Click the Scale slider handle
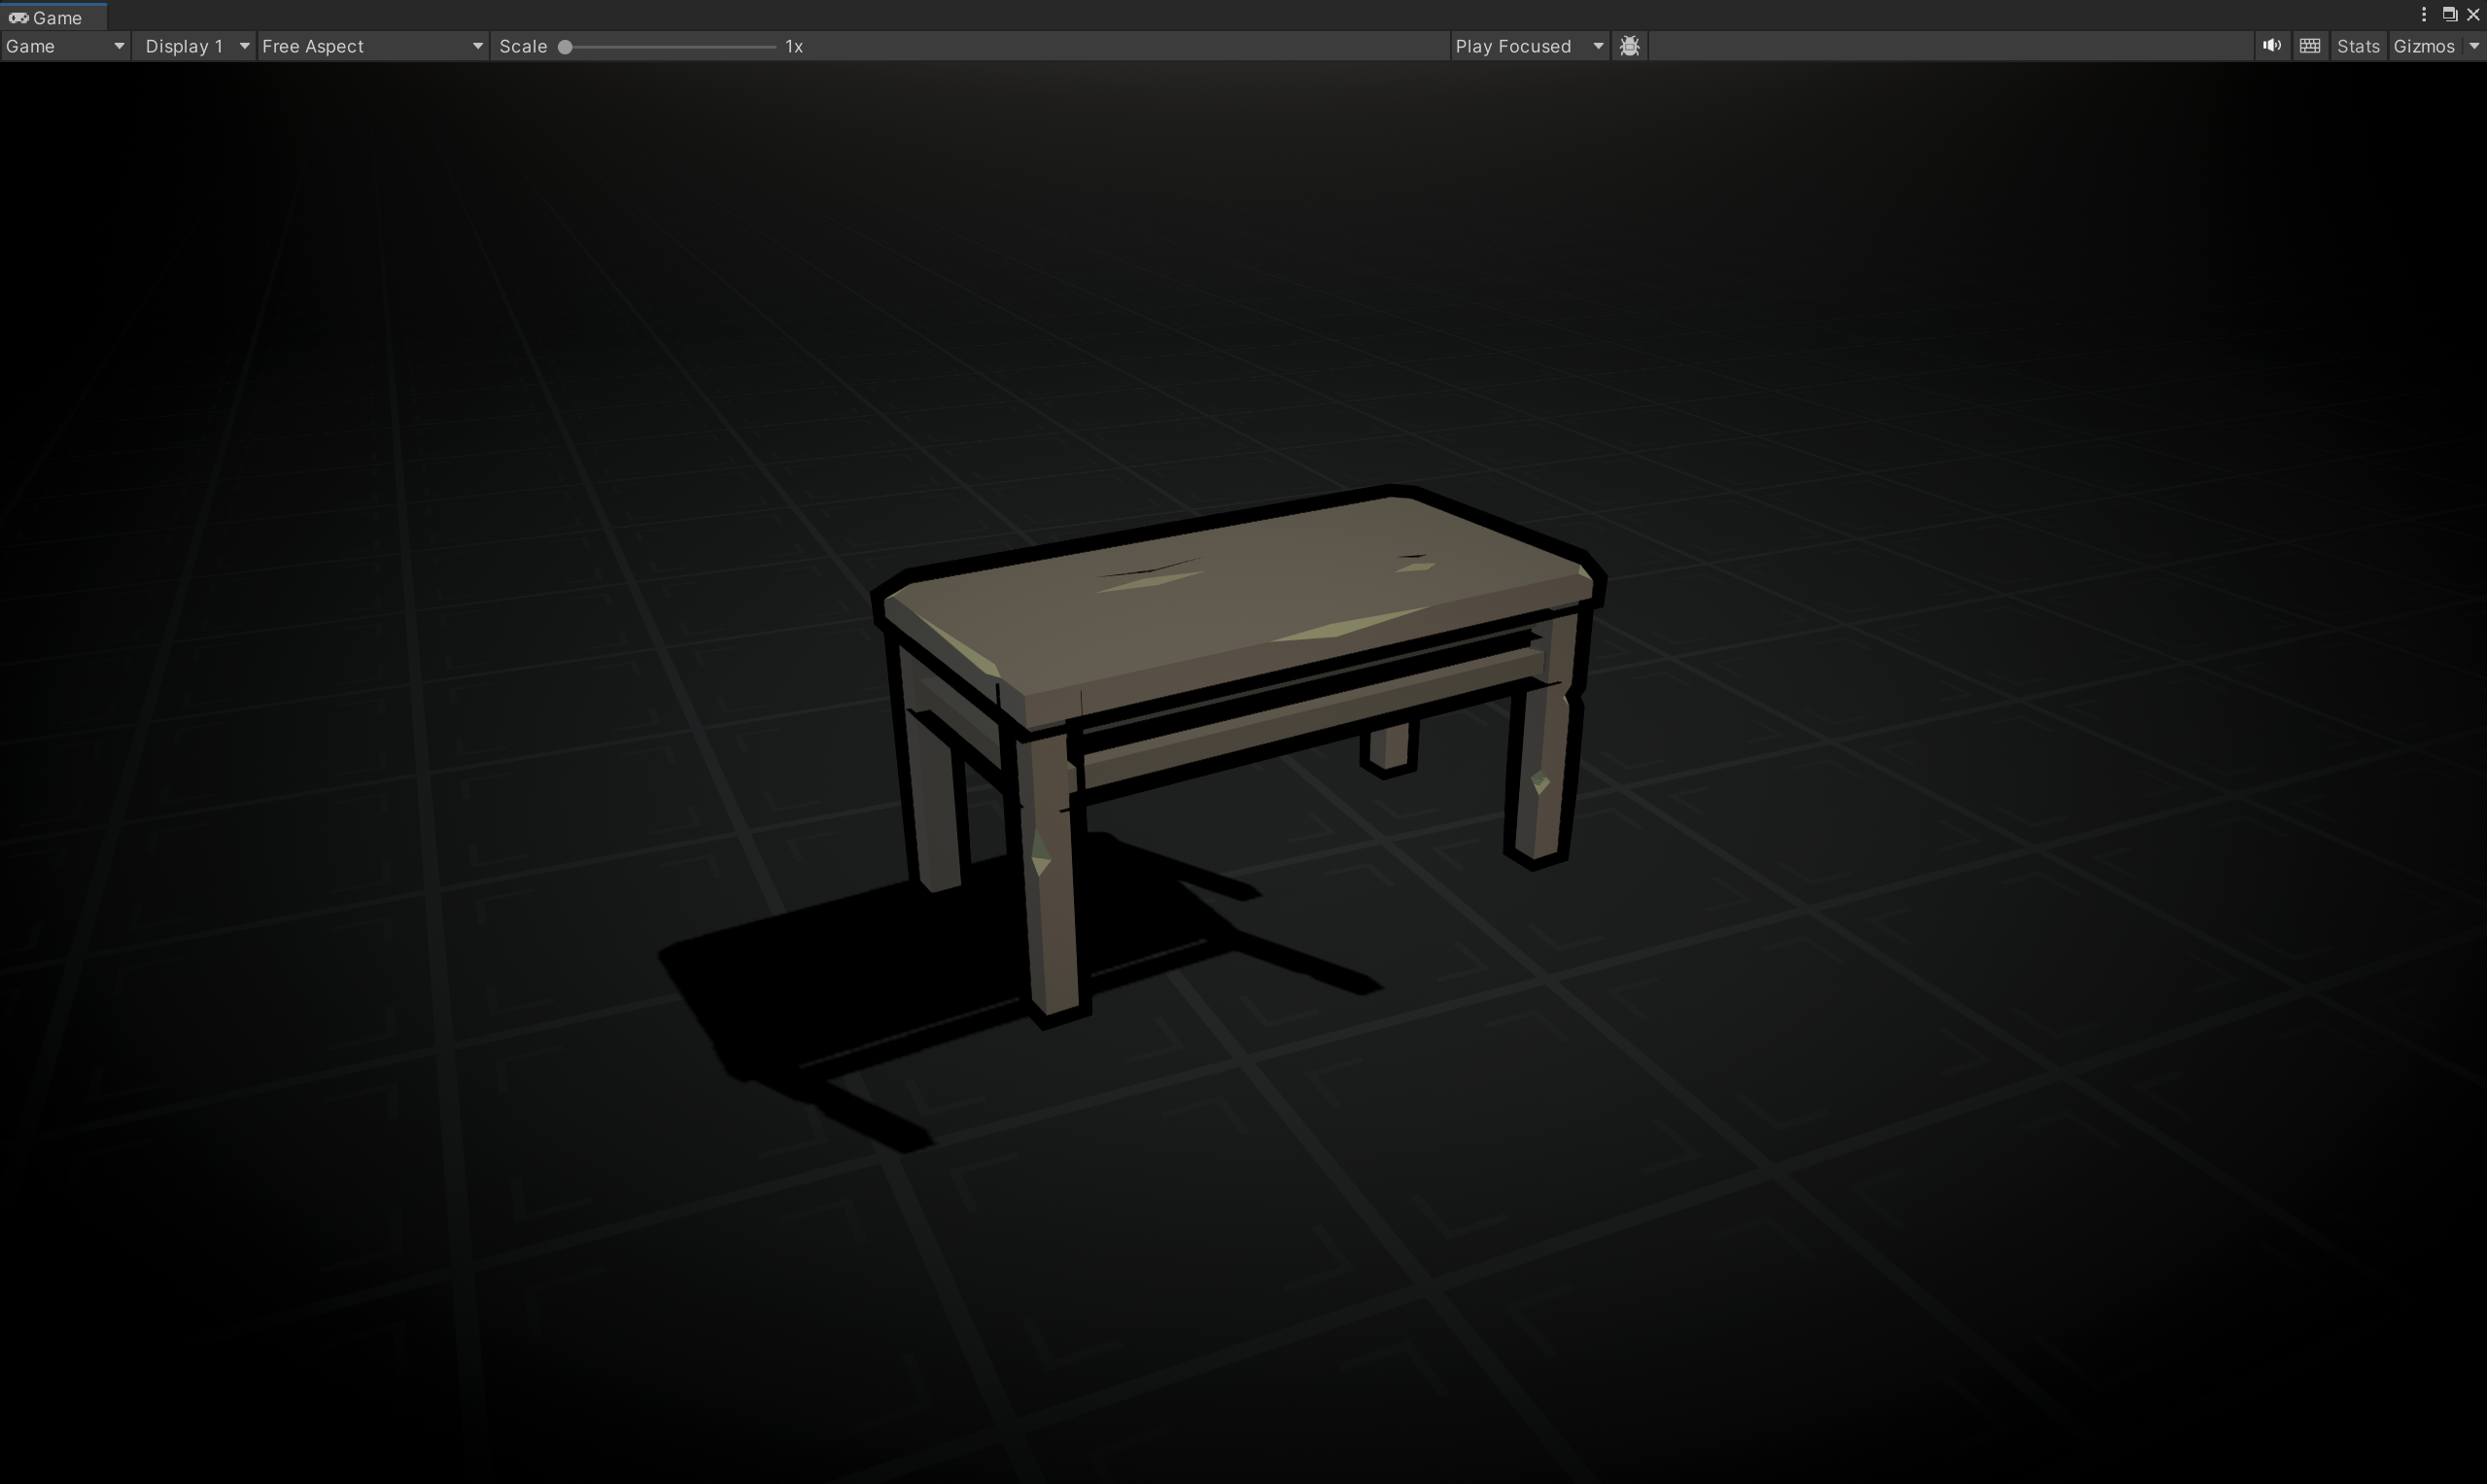Image resolution: width=2487 pixels, height=1484 pixels. (x=565, y=46)
